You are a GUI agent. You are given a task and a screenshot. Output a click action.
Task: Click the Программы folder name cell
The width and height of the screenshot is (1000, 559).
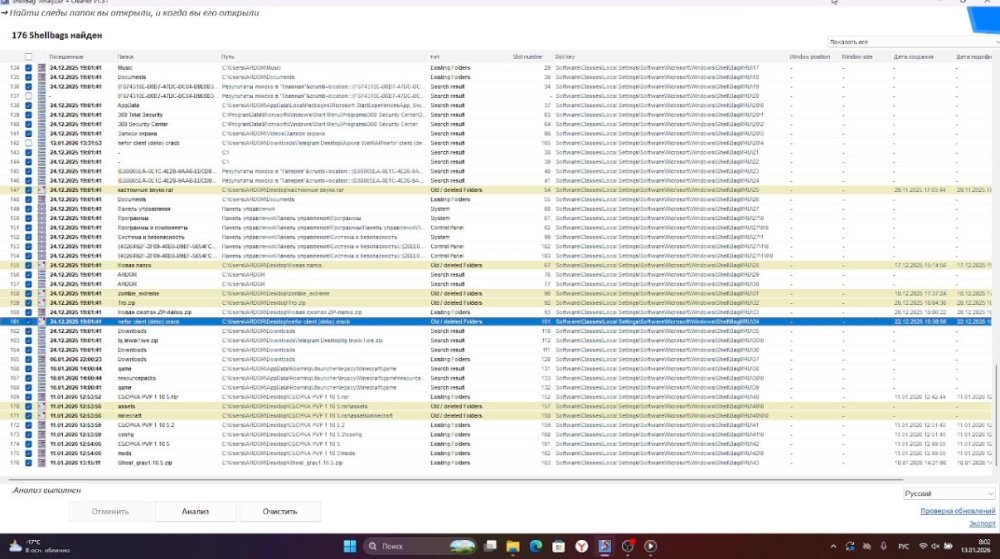pos(133,218)
